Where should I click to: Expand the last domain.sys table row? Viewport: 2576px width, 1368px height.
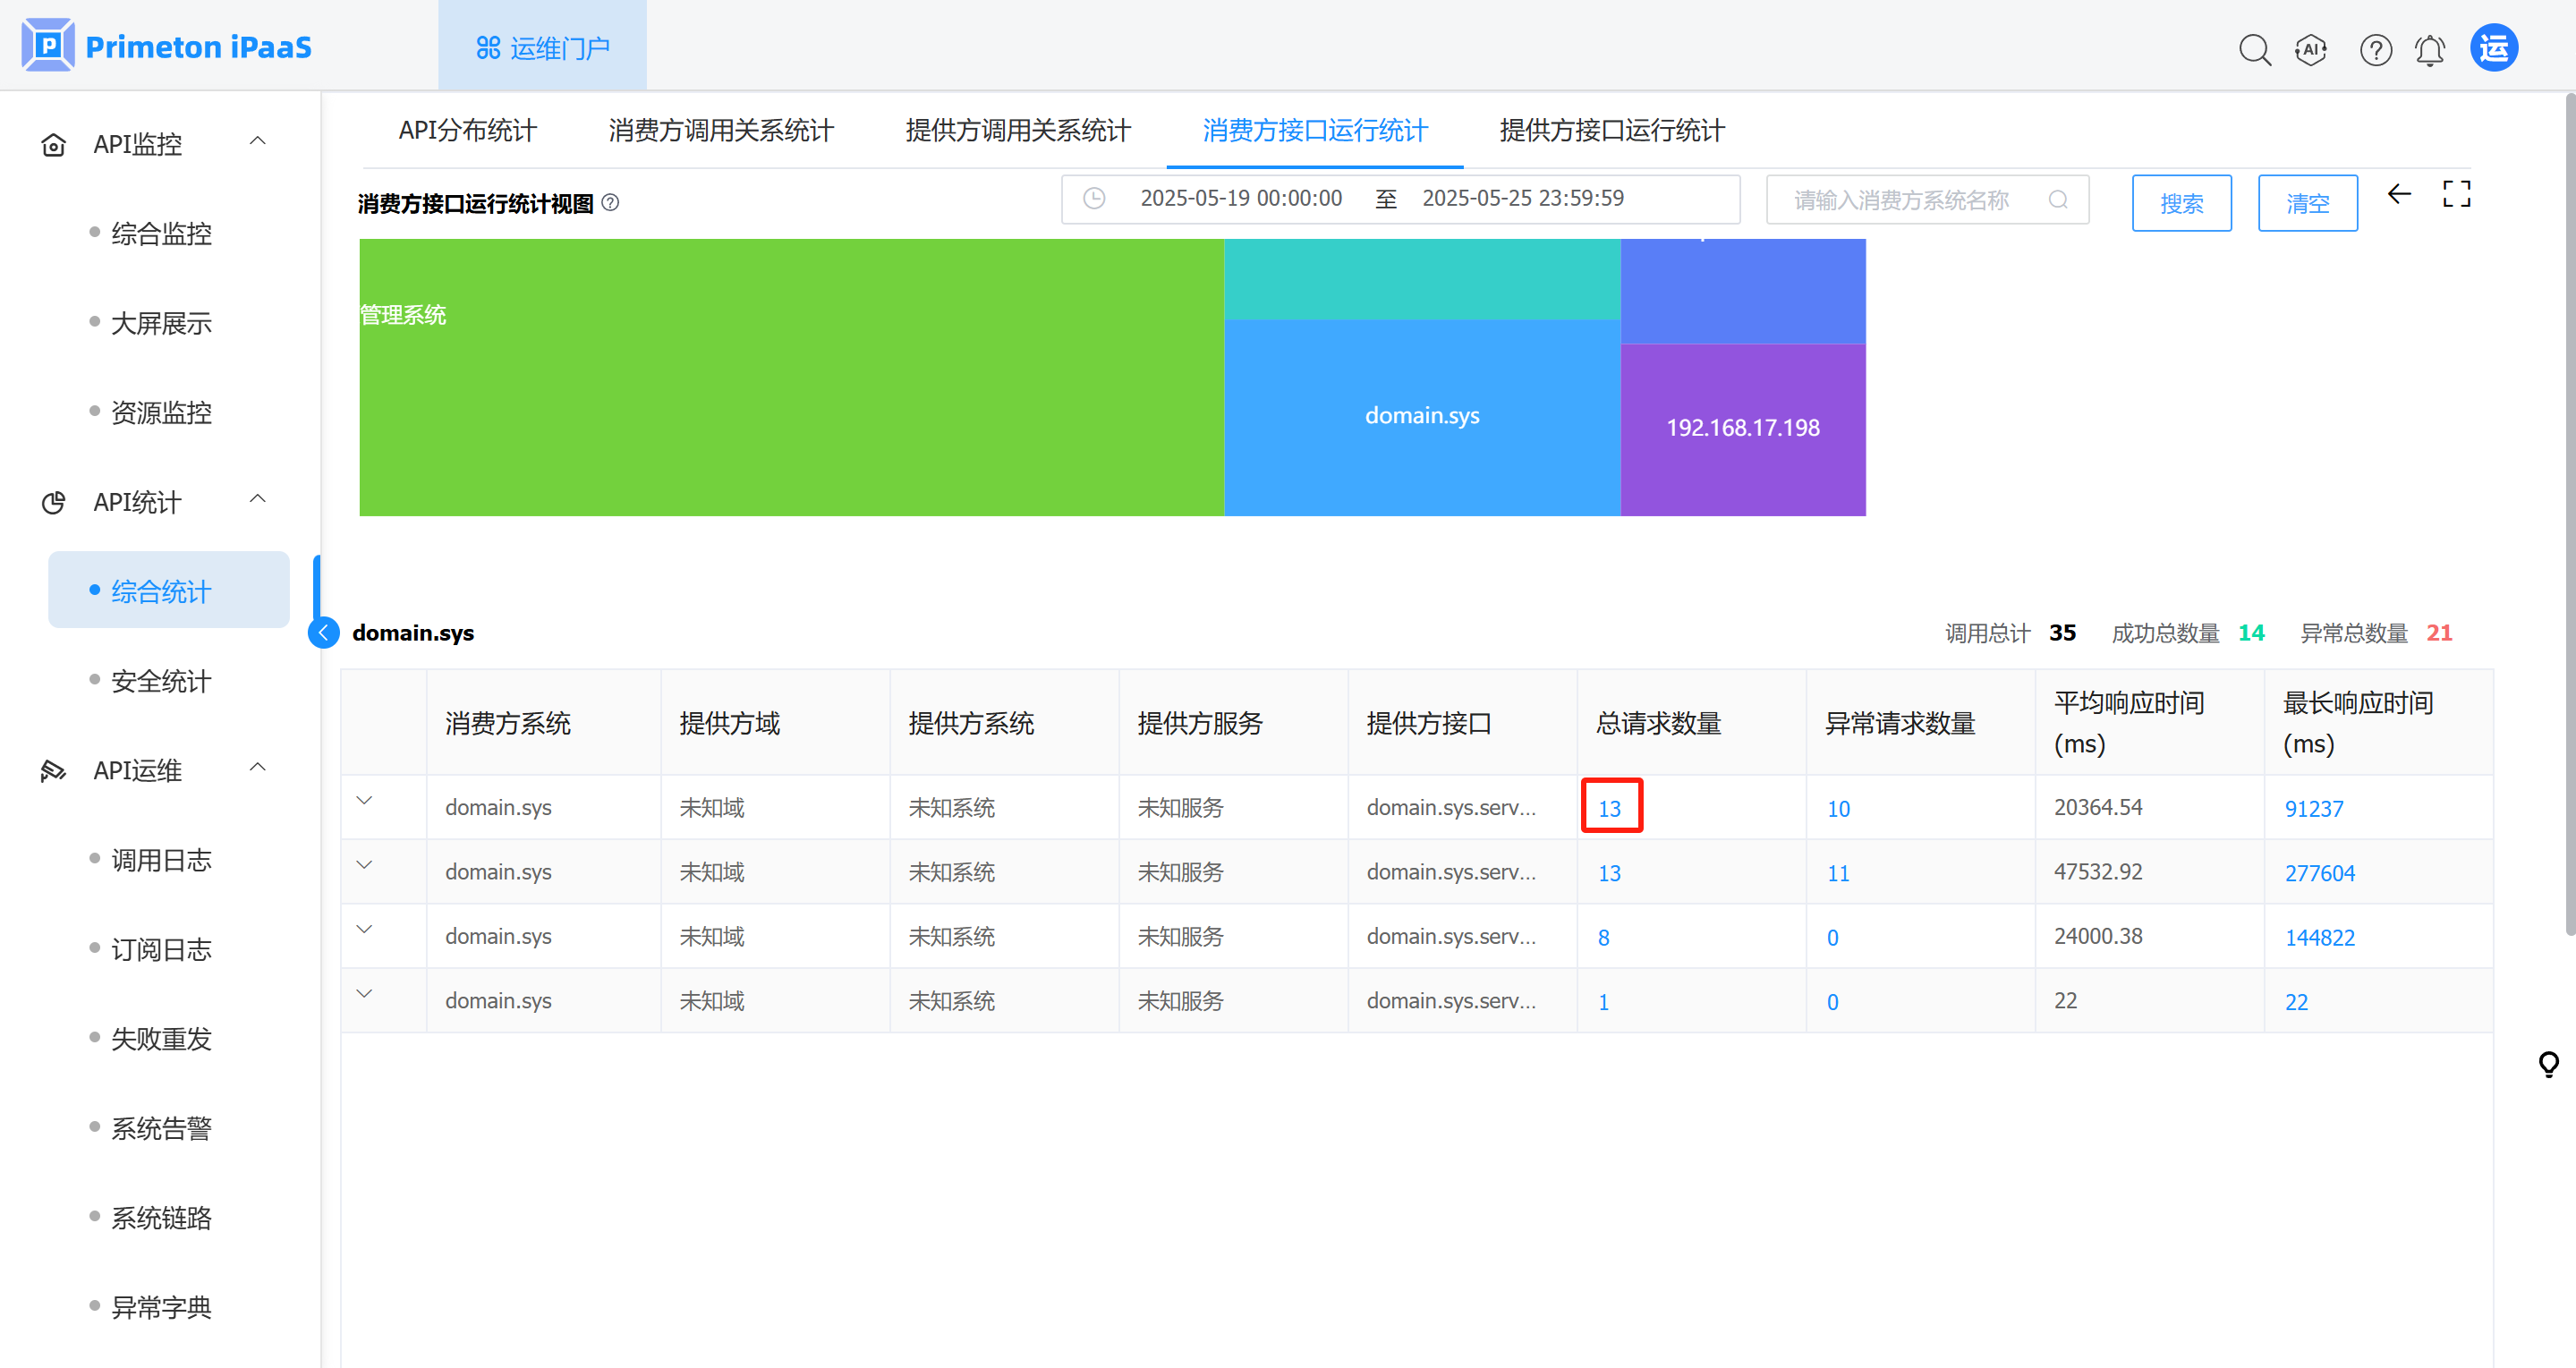click(x=364, y=993)
